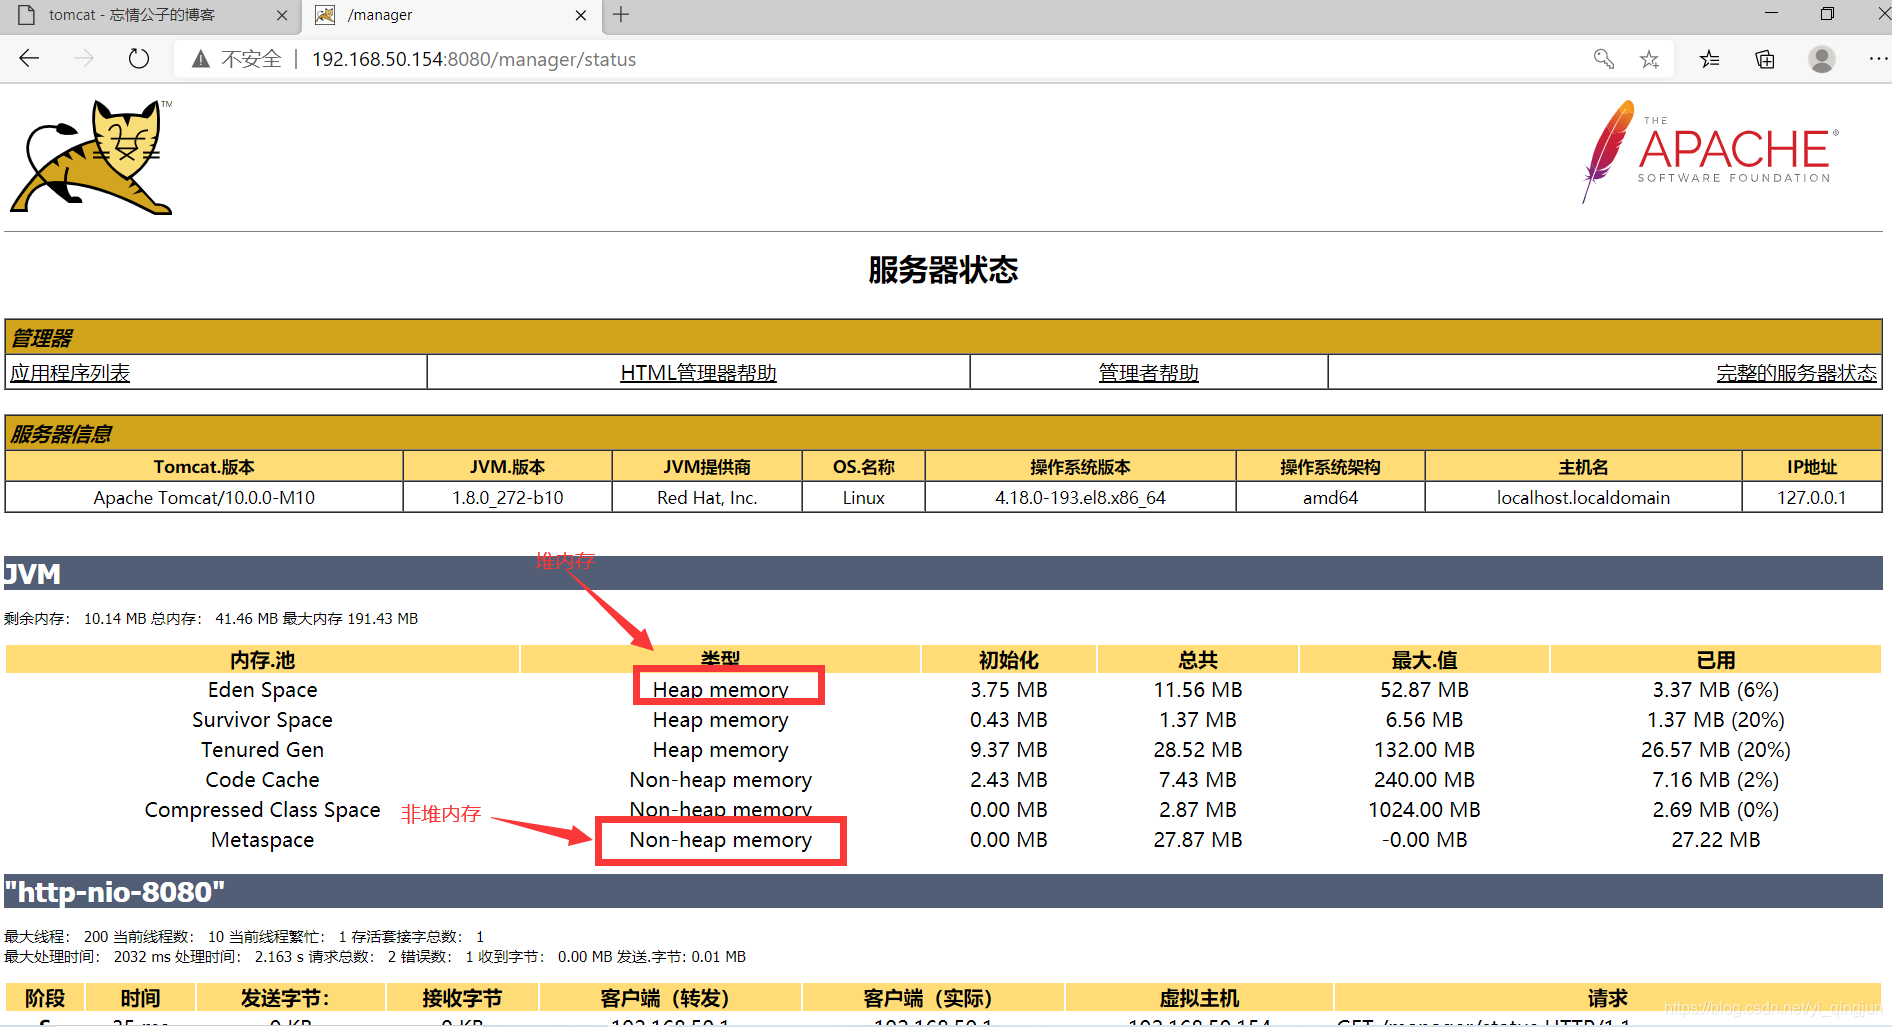Select the Linux OS name cell
This screenshot has height=1027, width=1892.
click(863, 497)
